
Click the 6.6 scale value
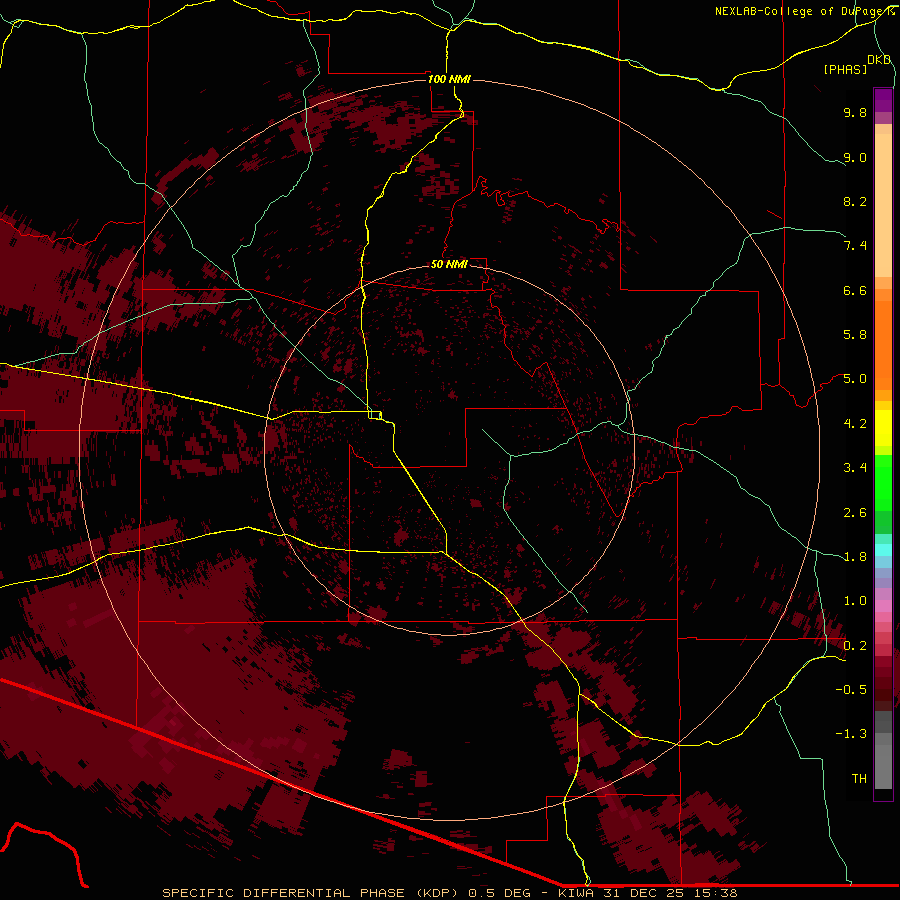[x=855, y=290]
